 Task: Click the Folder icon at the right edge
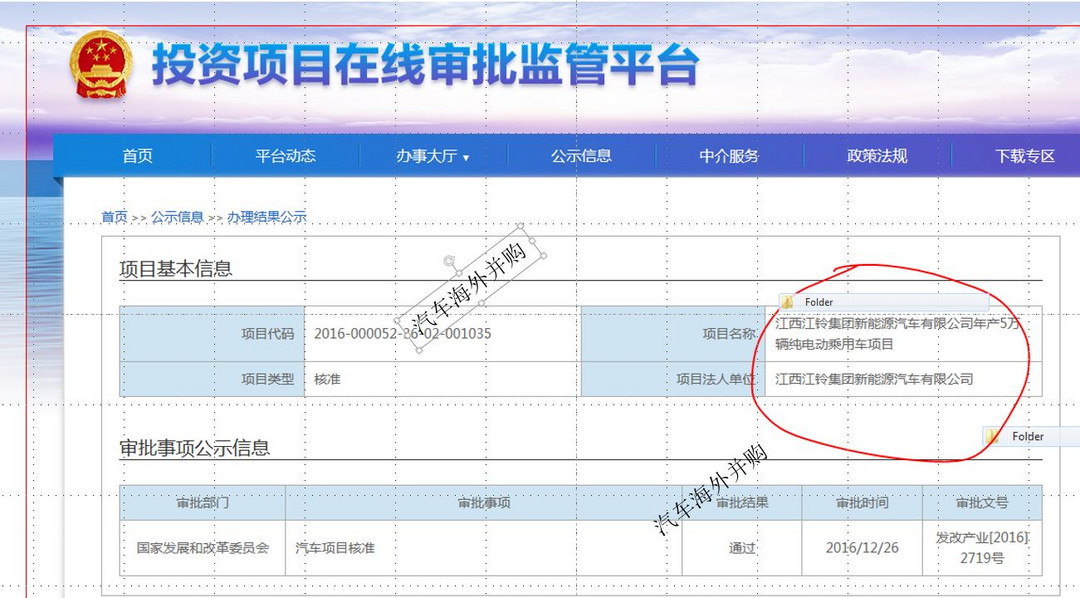click(x=993, y=436)
